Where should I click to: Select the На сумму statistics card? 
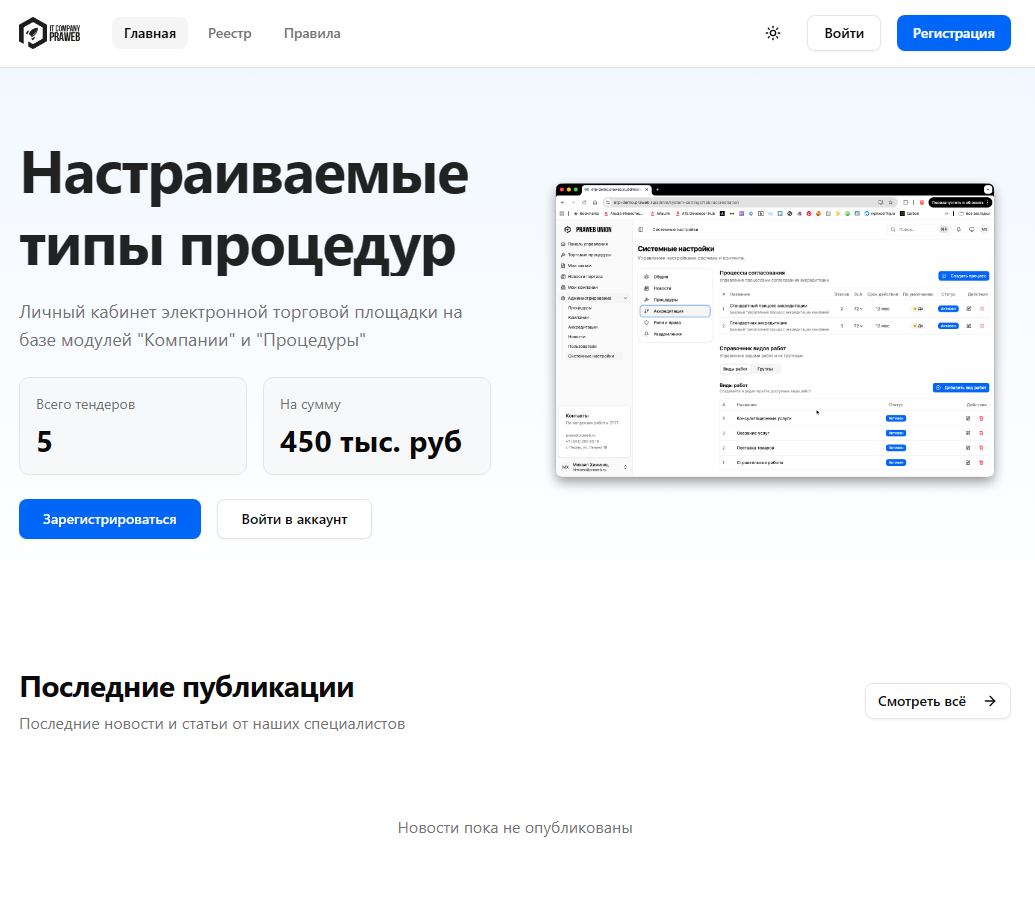pos(376,426)
